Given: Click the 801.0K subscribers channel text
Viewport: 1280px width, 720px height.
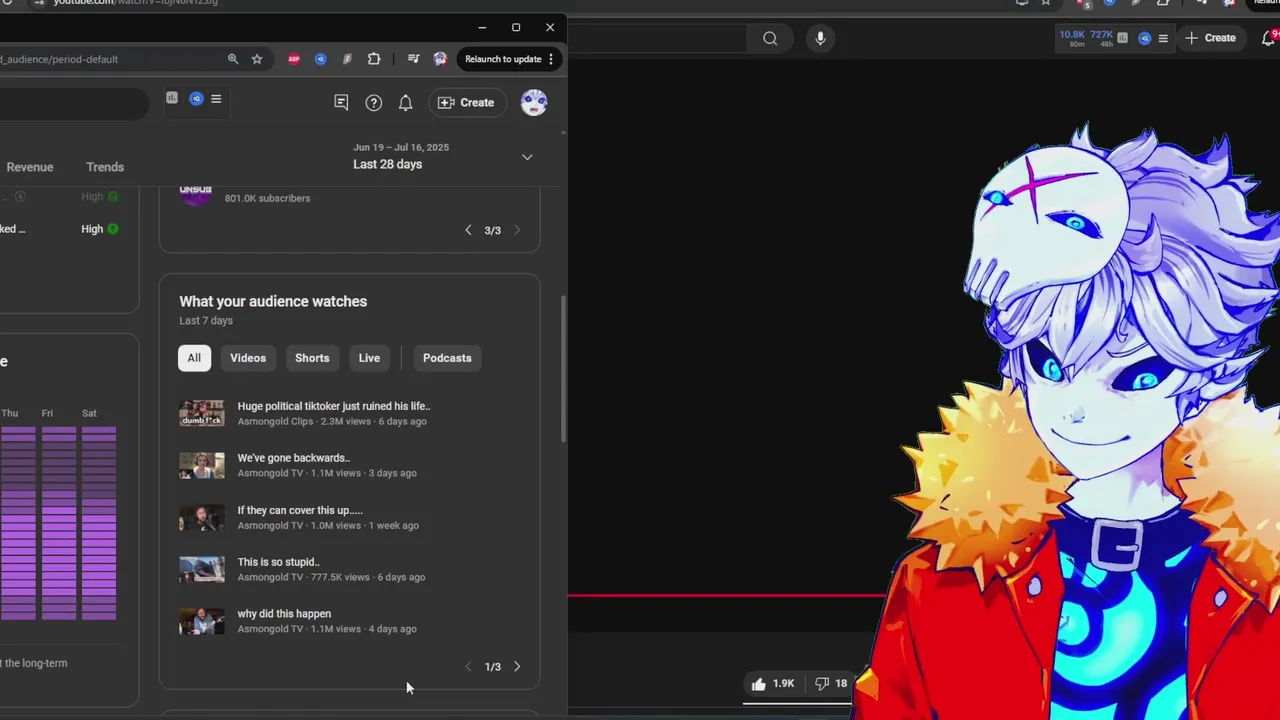Looking at the screenshot, I should click(267, 198).
